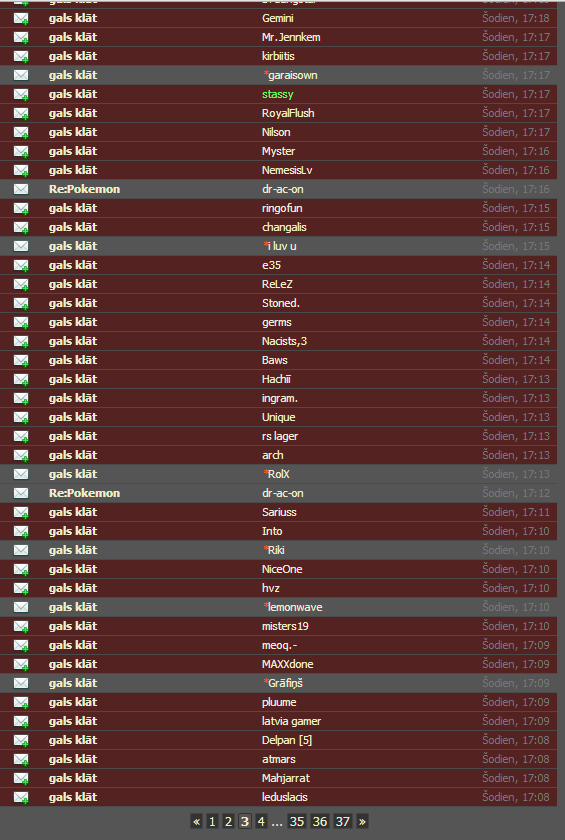The image size is (565, 840).
Task: Click unread envelope icon in leduslacis row
Action: pyautogui.click(x=21, y=798)
